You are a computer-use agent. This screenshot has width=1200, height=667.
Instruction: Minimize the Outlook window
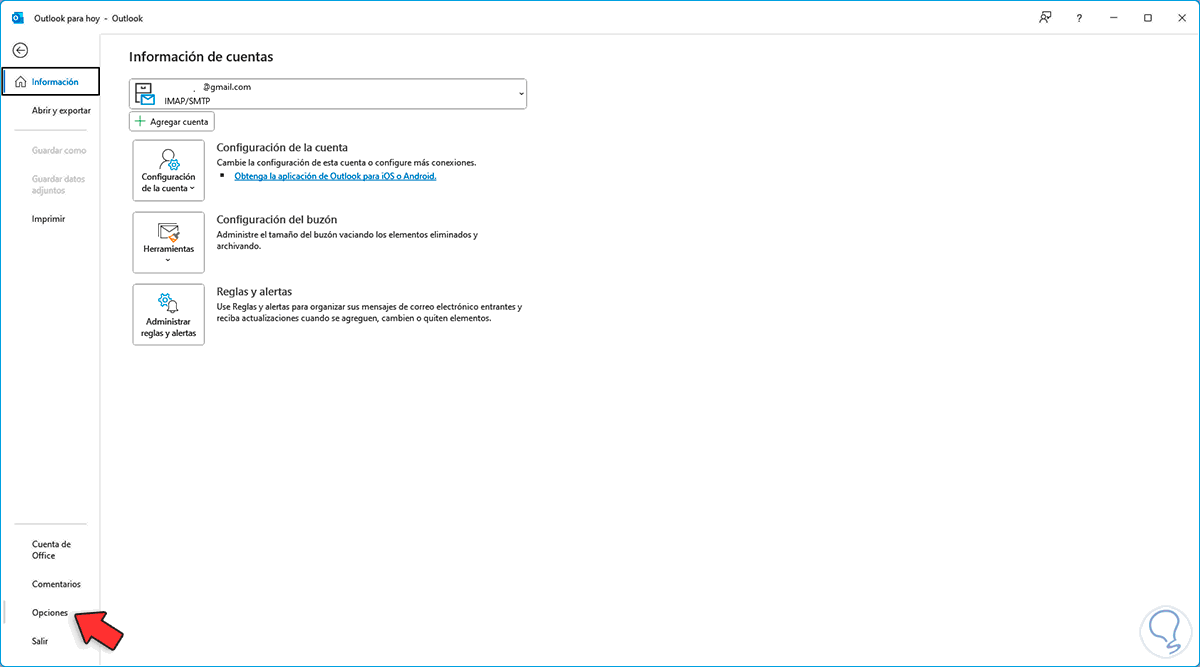(1113, 17)
